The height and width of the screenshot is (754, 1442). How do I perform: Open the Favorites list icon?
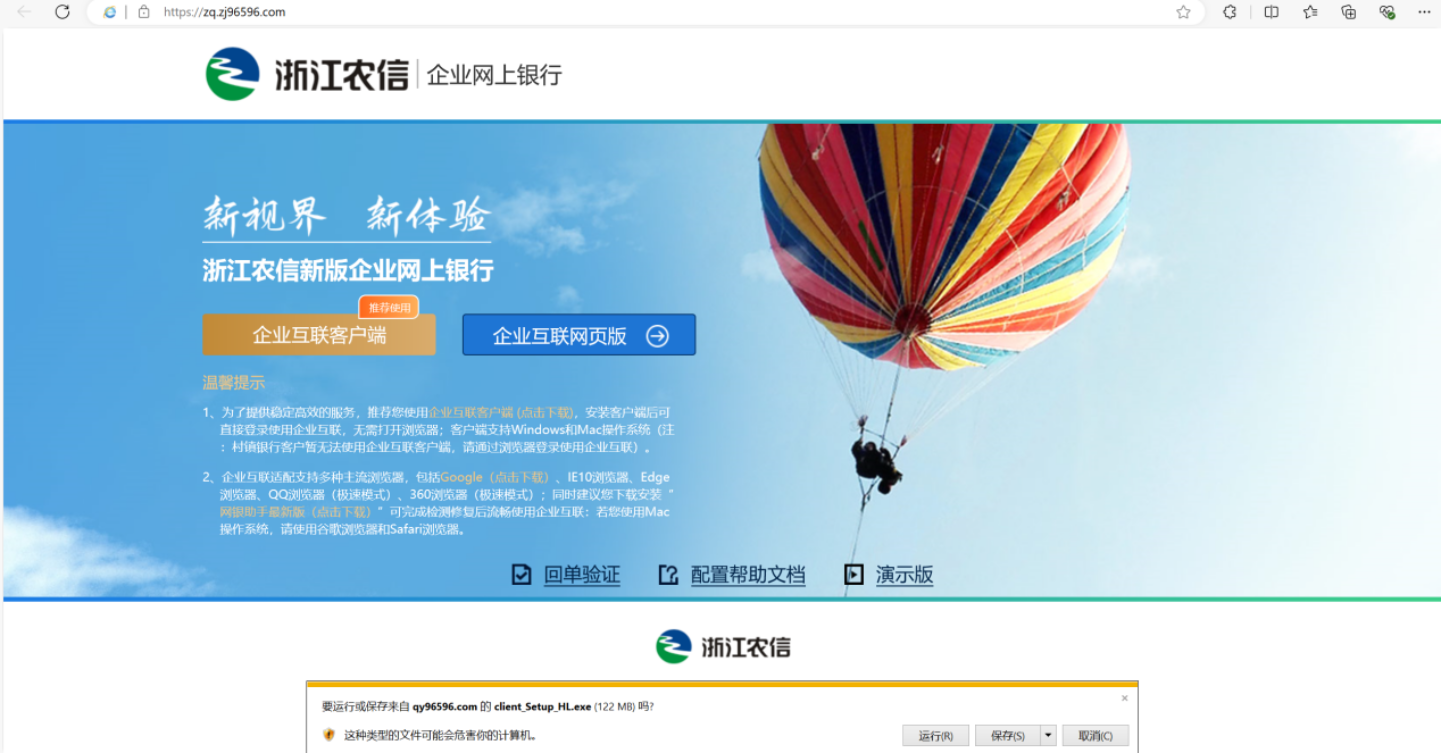1310,12
